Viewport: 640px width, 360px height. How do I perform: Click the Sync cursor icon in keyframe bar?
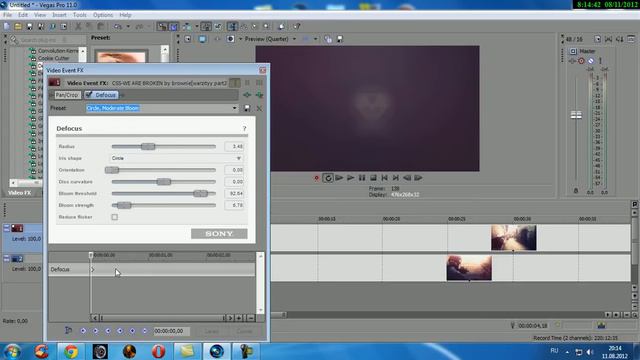pyautogui.click(x=69, y=331)
